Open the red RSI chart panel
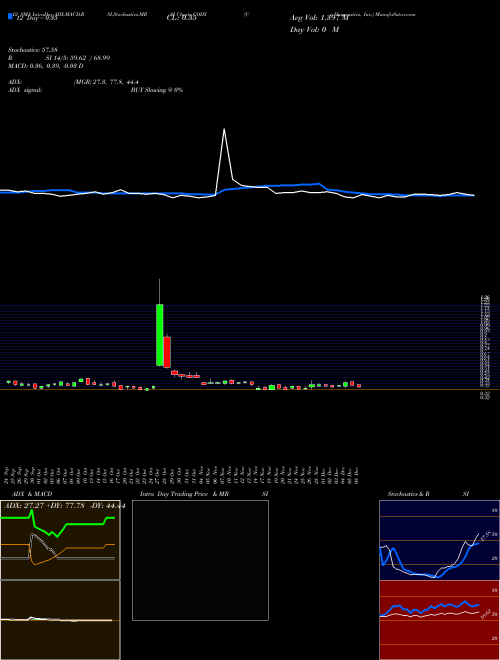 439,620
